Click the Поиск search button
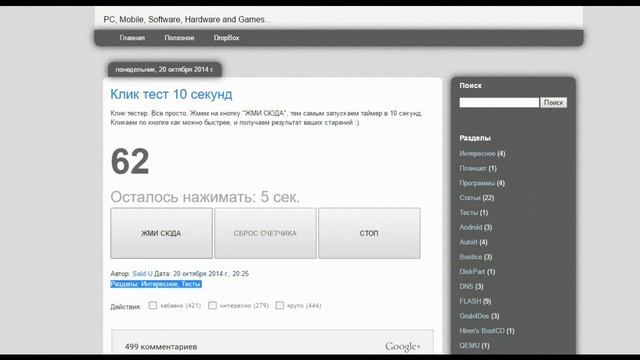Image resolution: width=640 pixels, height=360 pixels. 553,102
